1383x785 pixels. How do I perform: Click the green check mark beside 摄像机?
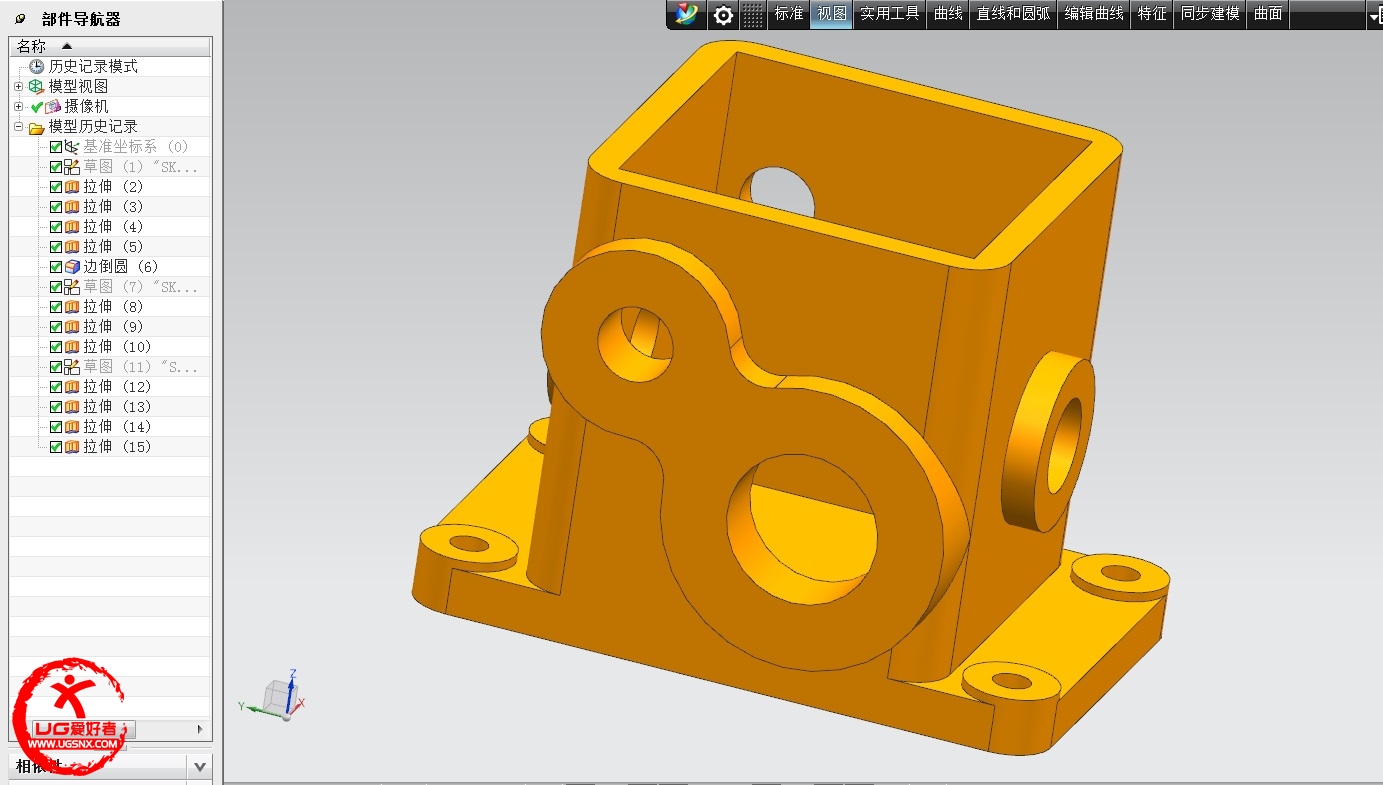37,107
